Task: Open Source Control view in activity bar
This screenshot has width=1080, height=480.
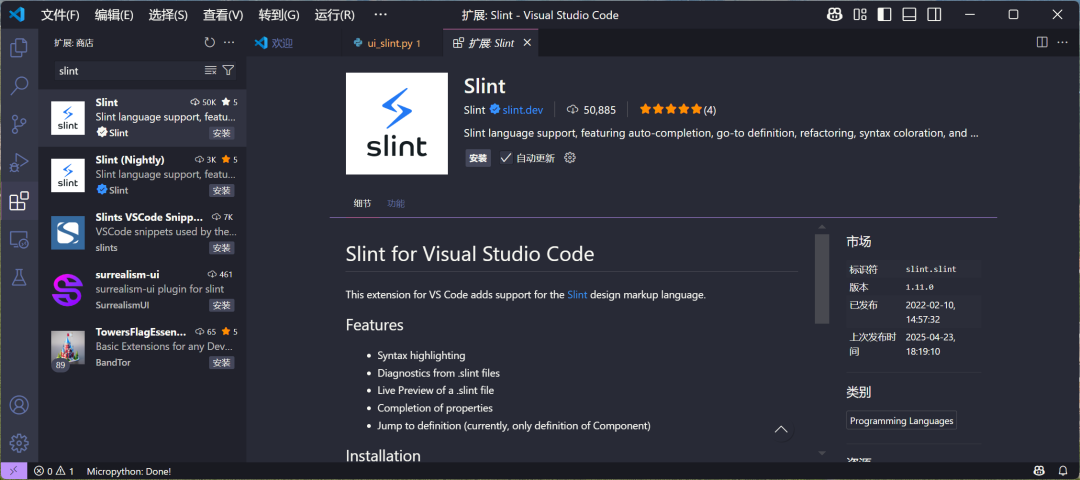Action: 19,125
